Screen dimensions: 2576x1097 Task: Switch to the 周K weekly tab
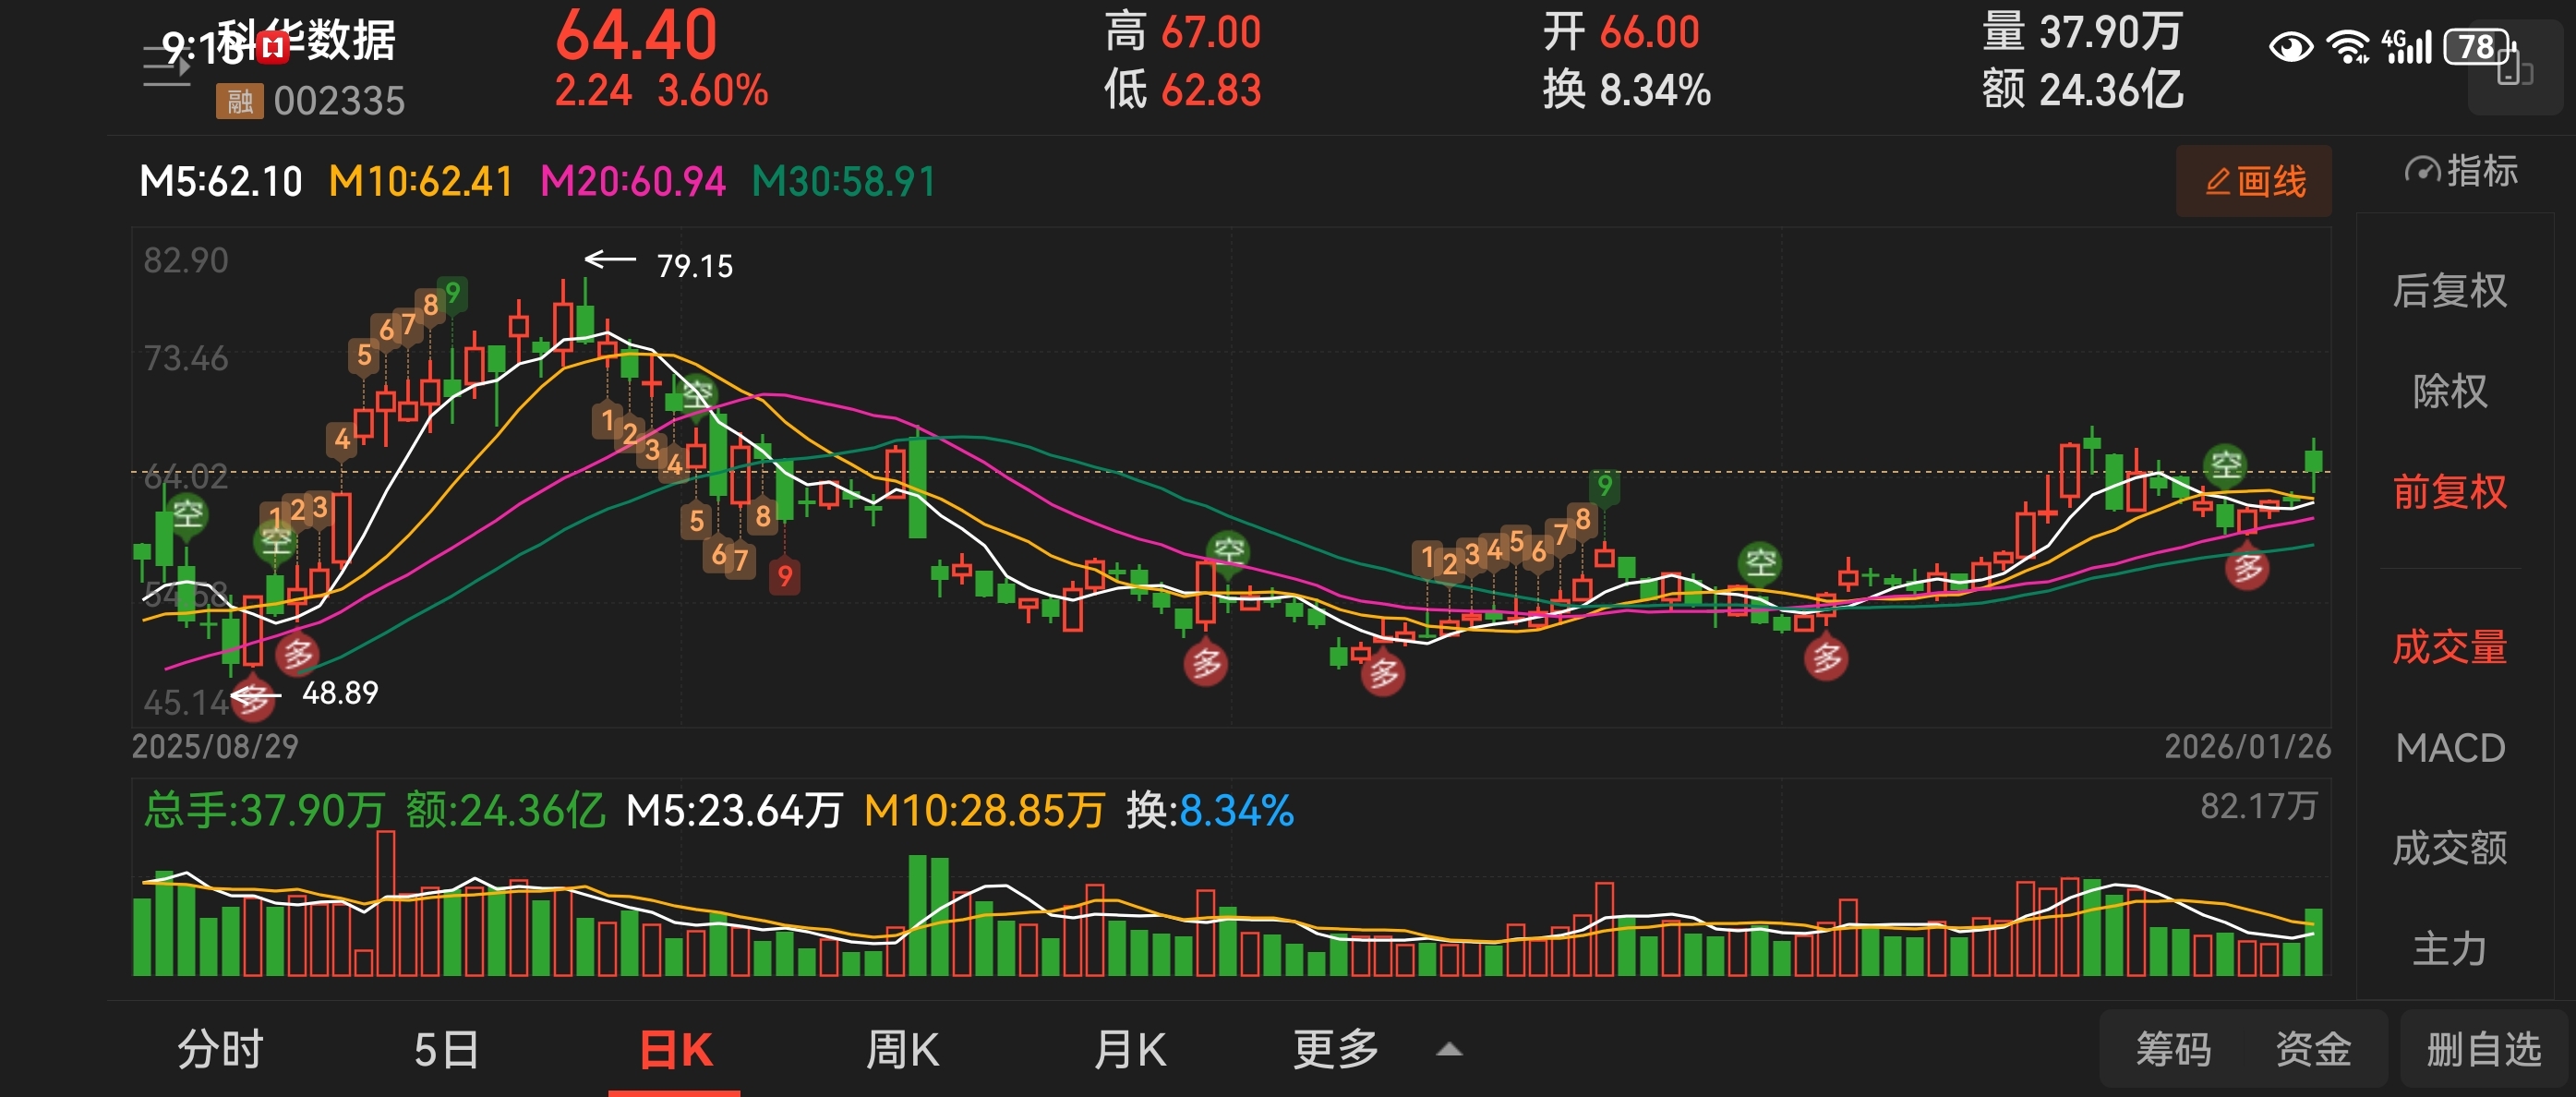click(901, 1050)
